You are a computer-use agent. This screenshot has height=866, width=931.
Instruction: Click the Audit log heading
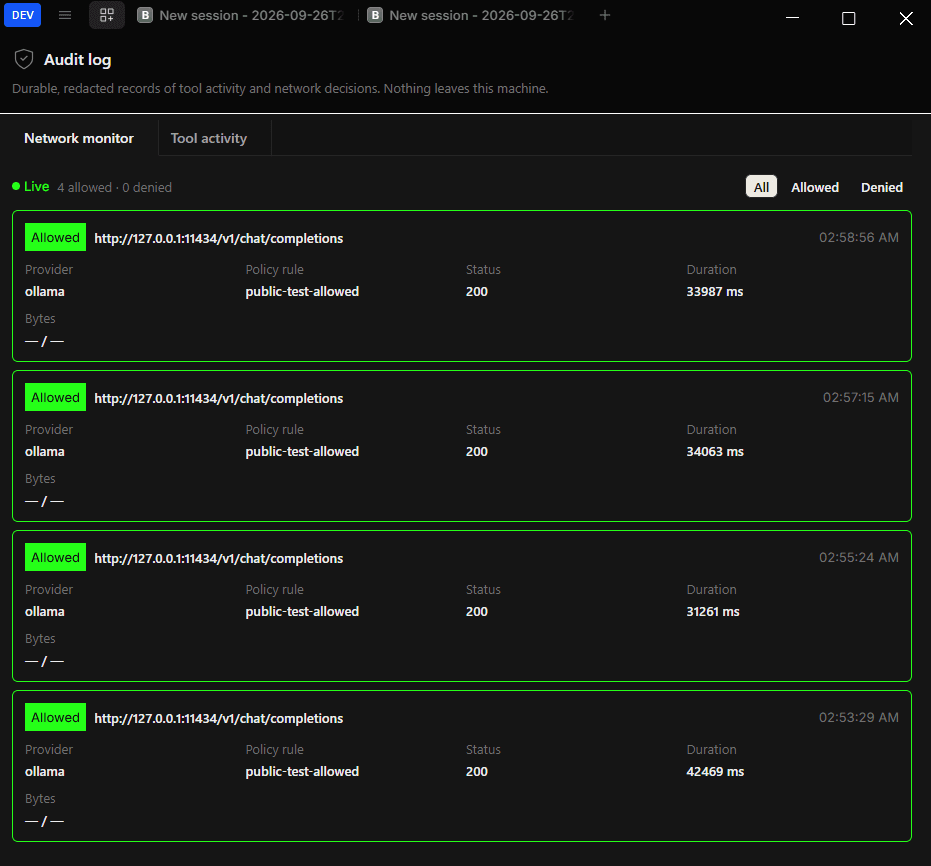coord(77,60)
